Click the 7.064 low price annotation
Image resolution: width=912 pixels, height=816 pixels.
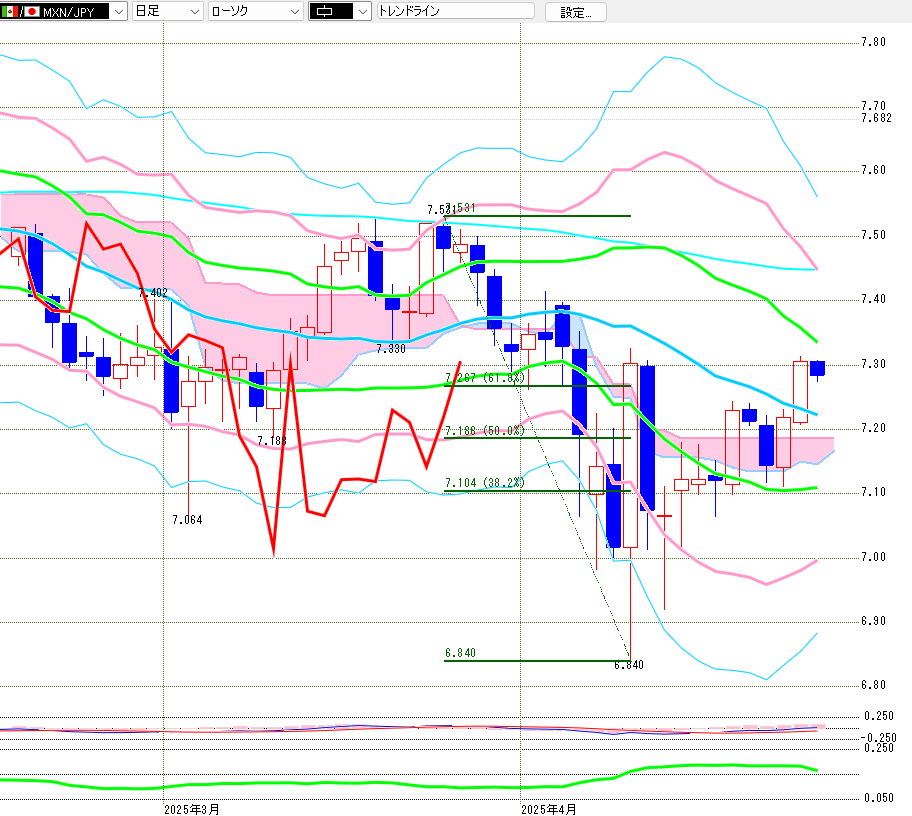(187, 520)
